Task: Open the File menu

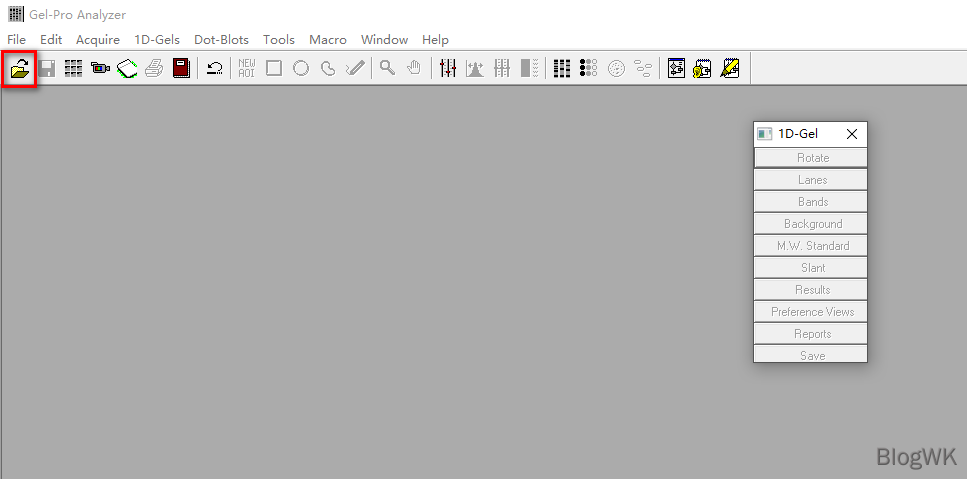Action: (x=17, y=39)
